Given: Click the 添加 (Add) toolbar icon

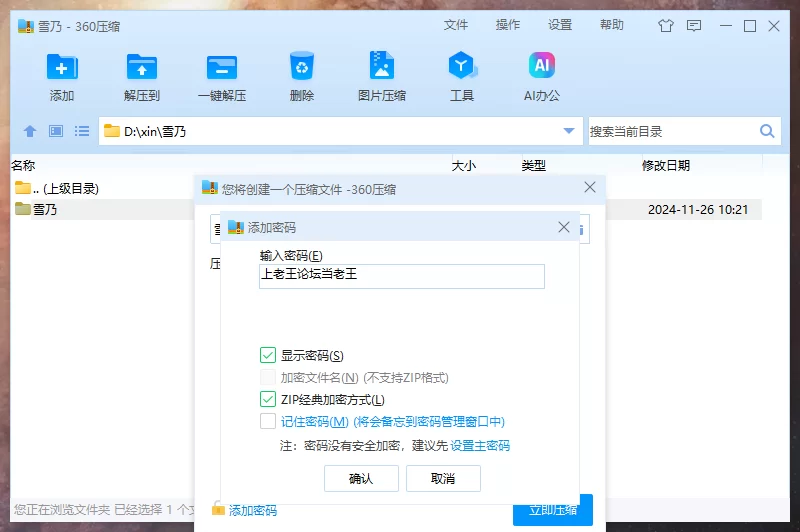Looking at the screenshot, I should point(62,68).
